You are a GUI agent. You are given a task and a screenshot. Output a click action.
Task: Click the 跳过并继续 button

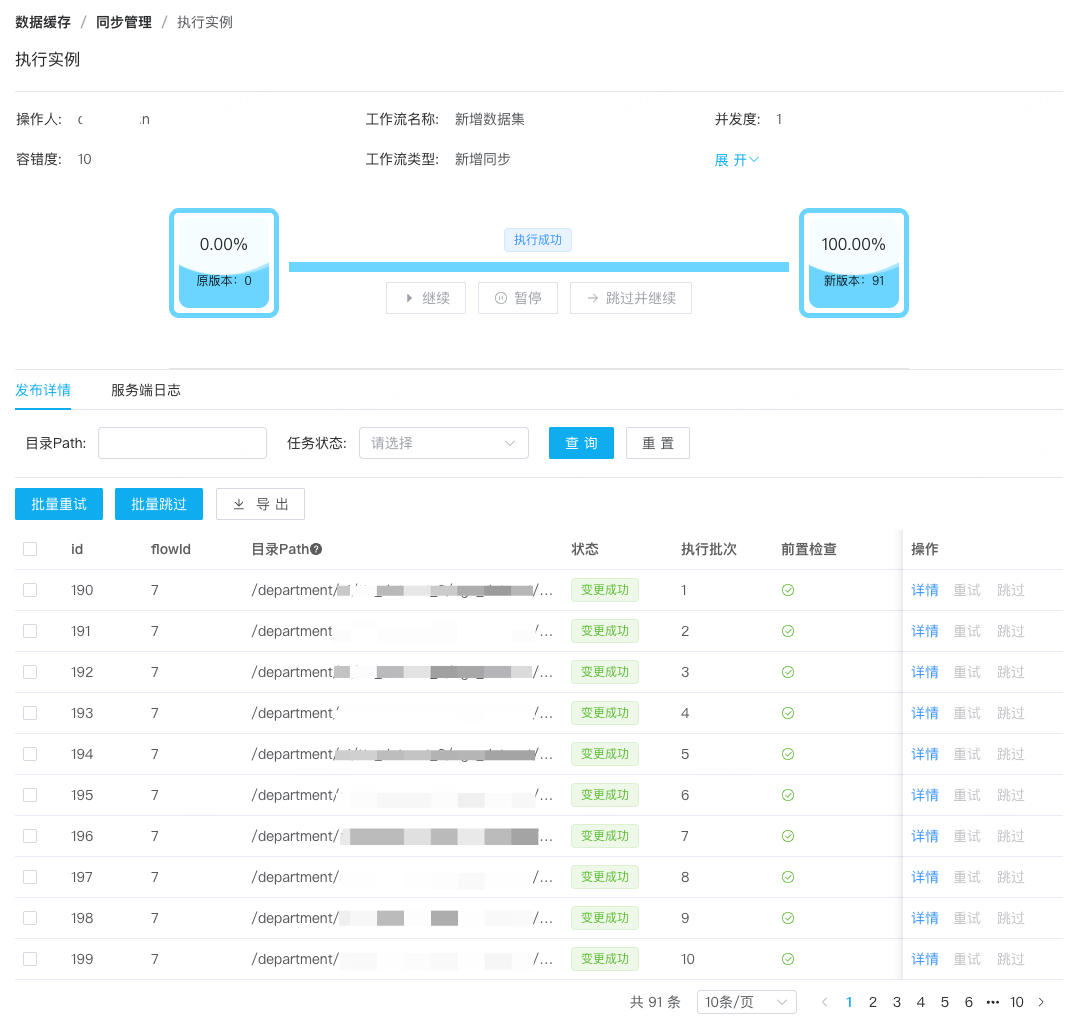(x=631, y=298)
